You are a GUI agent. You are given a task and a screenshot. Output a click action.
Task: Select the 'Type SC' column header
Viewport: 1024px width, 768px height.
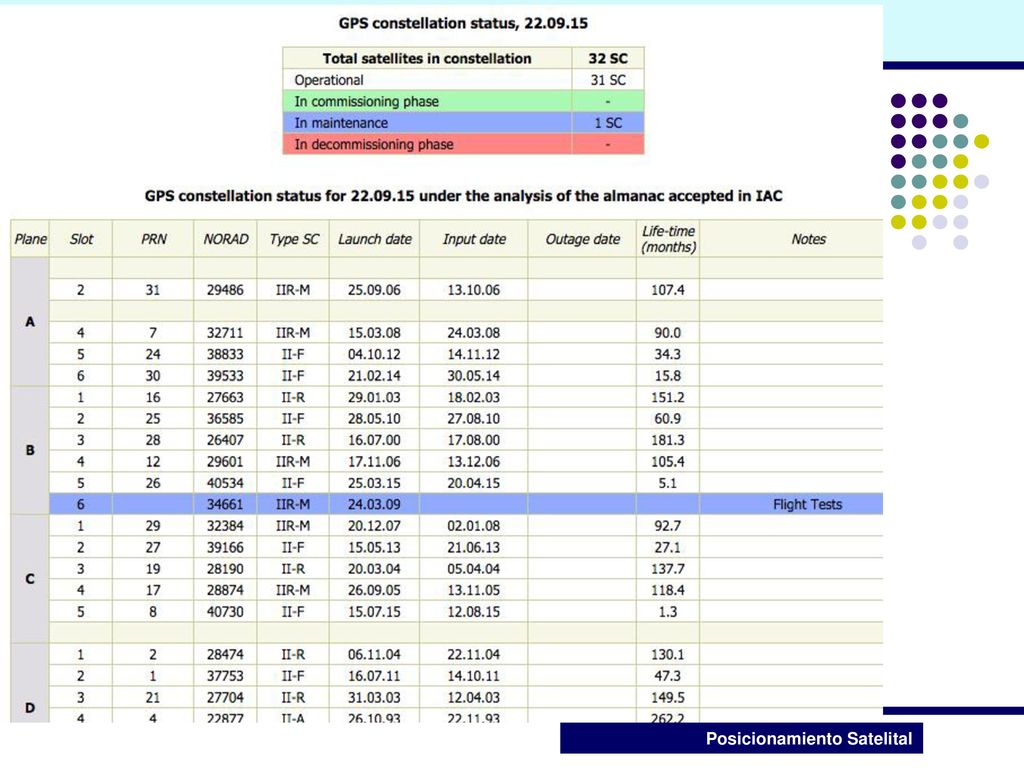tap(294, 239)
